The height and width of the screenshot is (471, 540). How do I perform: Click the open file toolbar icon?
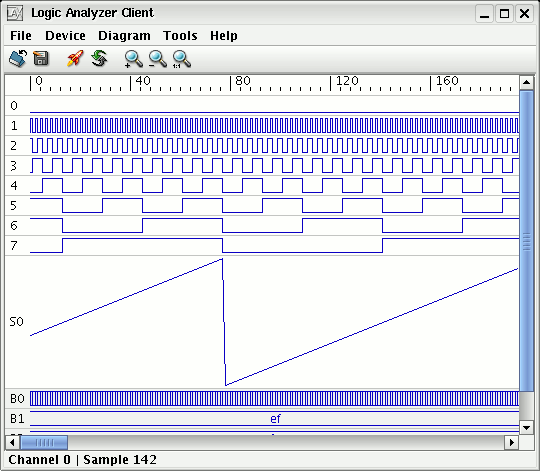(x=18, y=58)
